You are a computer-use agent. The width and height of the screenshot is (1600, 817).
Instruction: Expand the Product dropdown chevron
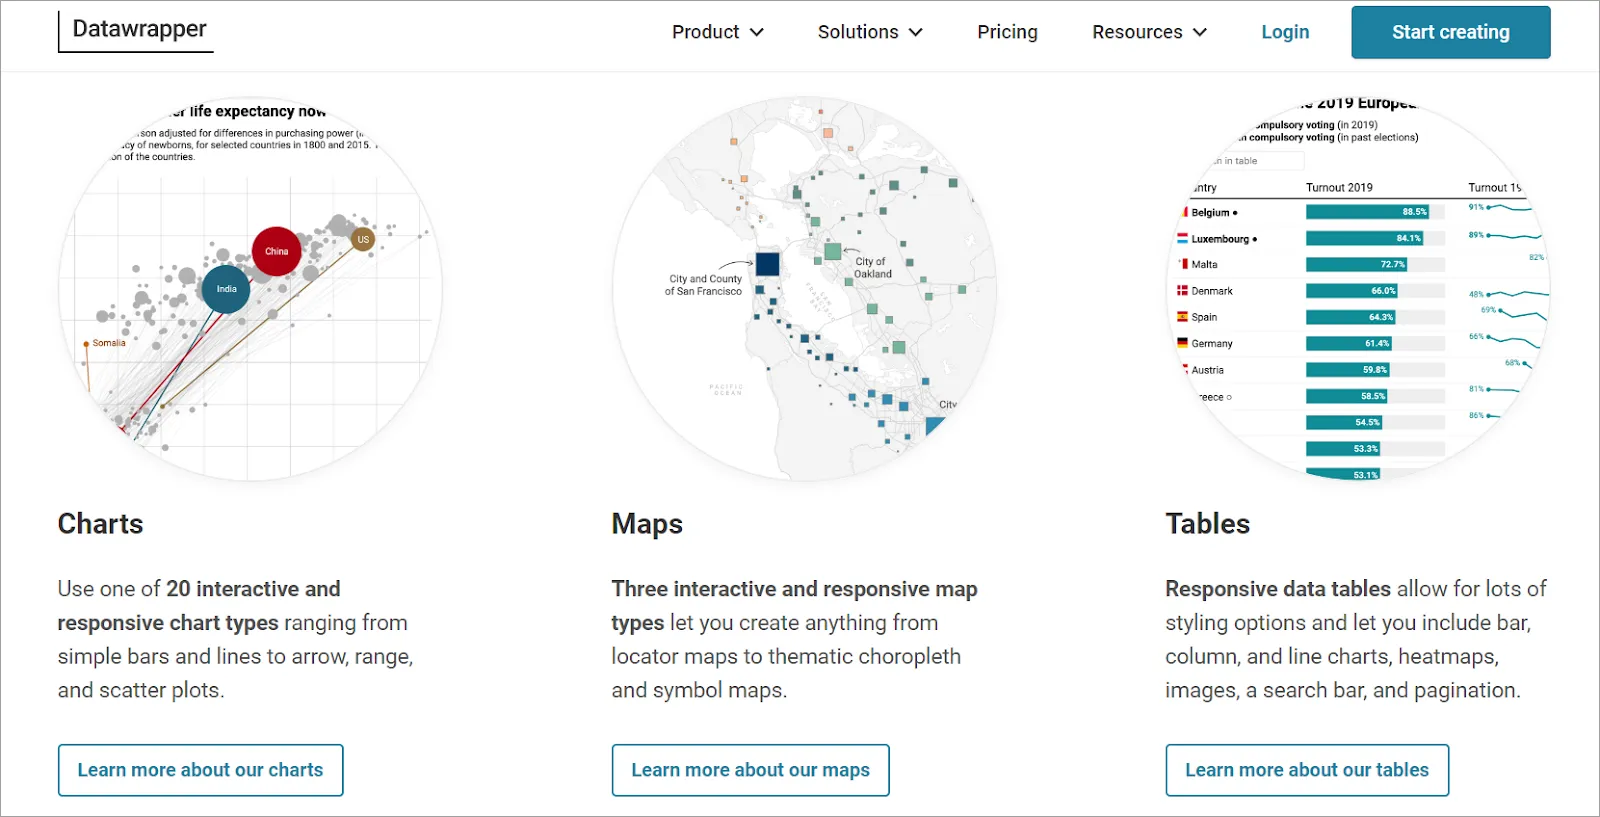coord(757,32)
